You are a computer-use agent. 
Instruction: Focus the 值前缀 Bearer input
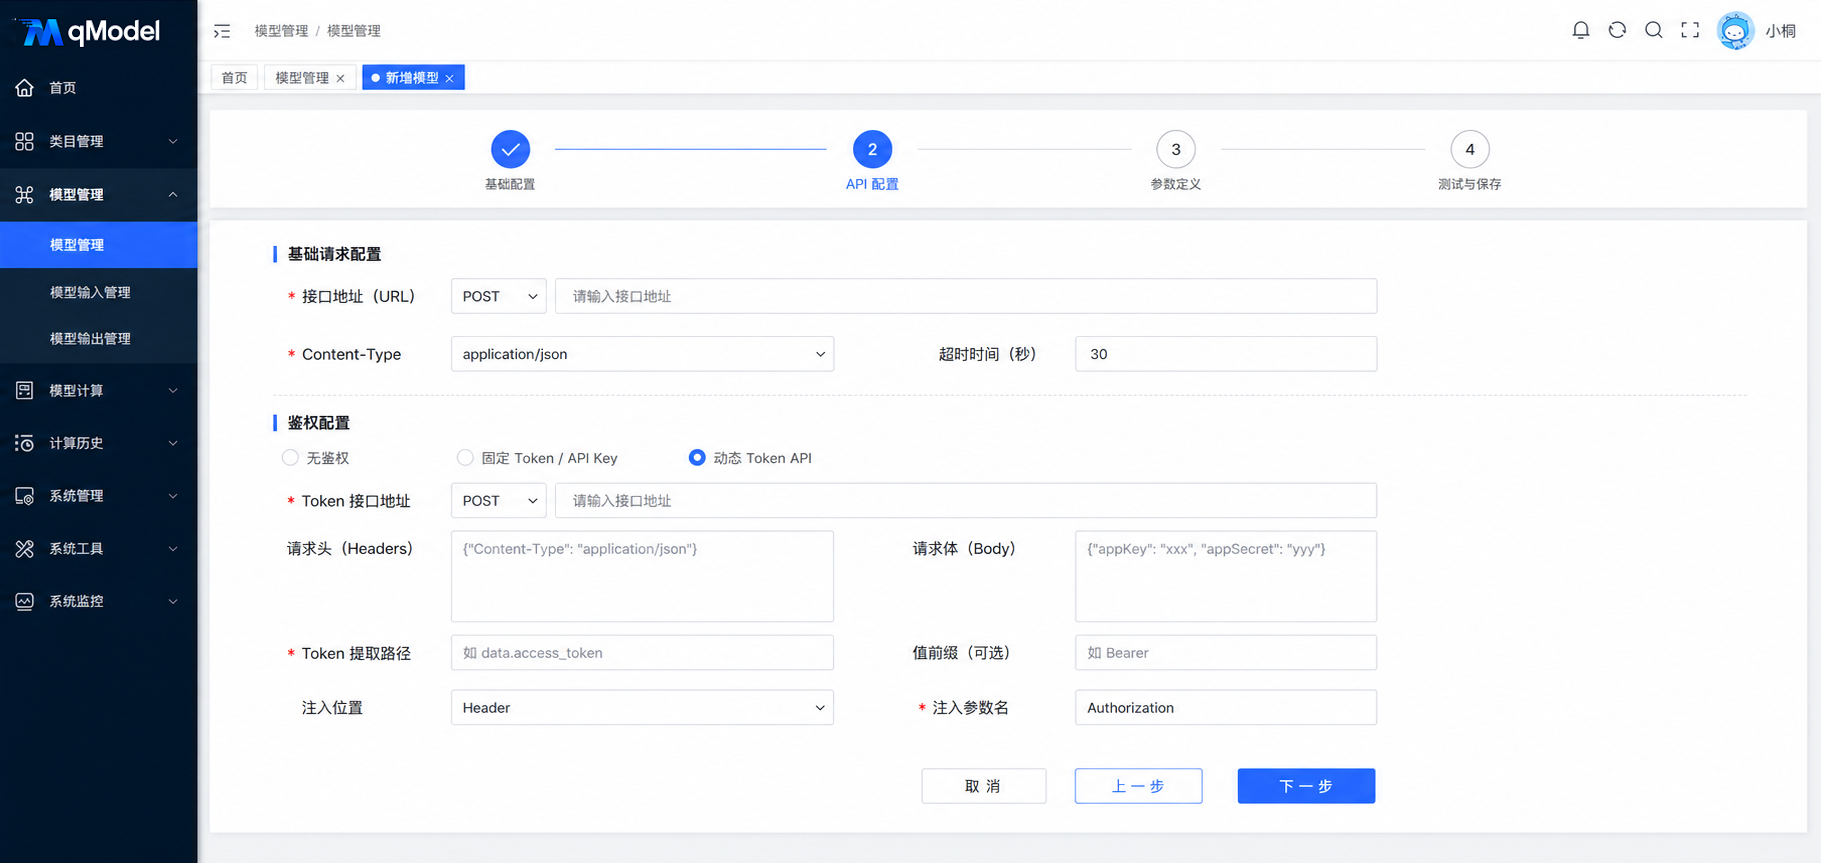pyautogui.click(x=1226, y=653)
